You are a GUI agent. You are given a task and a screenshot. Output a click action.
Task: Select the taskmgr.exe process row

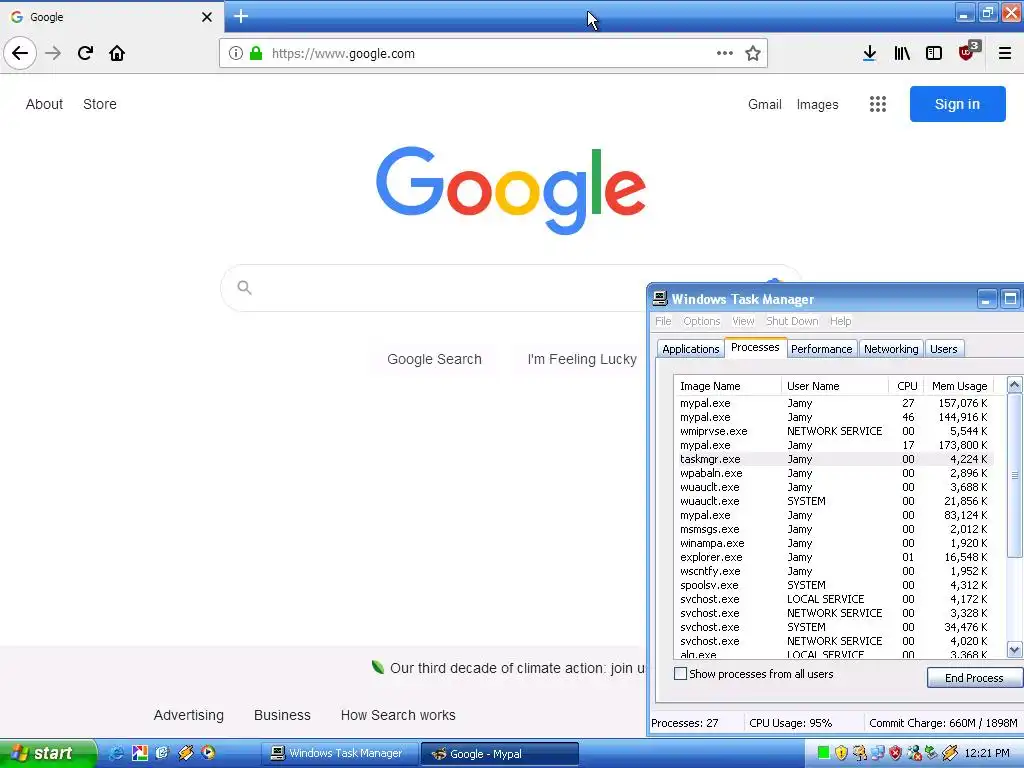tap(833, 459)
